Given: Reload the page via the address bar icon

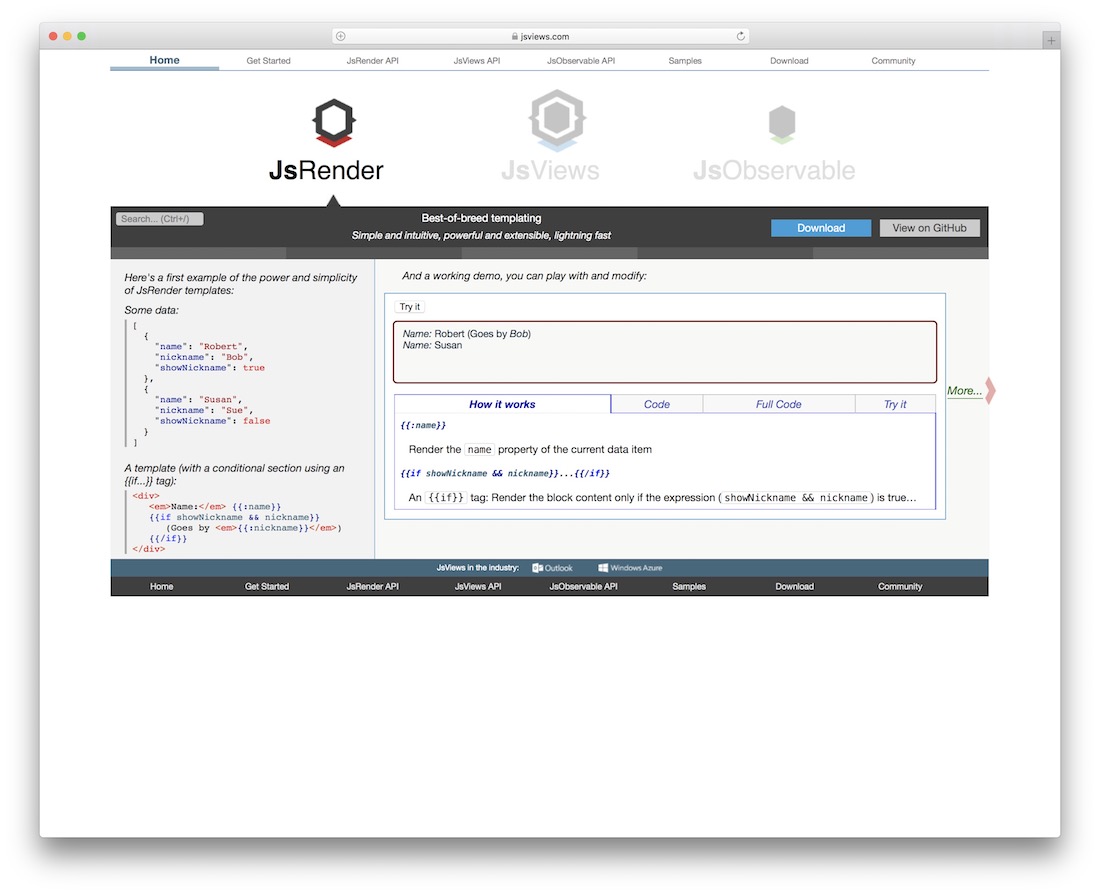Looking at the screenshot, I should [741, 35].
